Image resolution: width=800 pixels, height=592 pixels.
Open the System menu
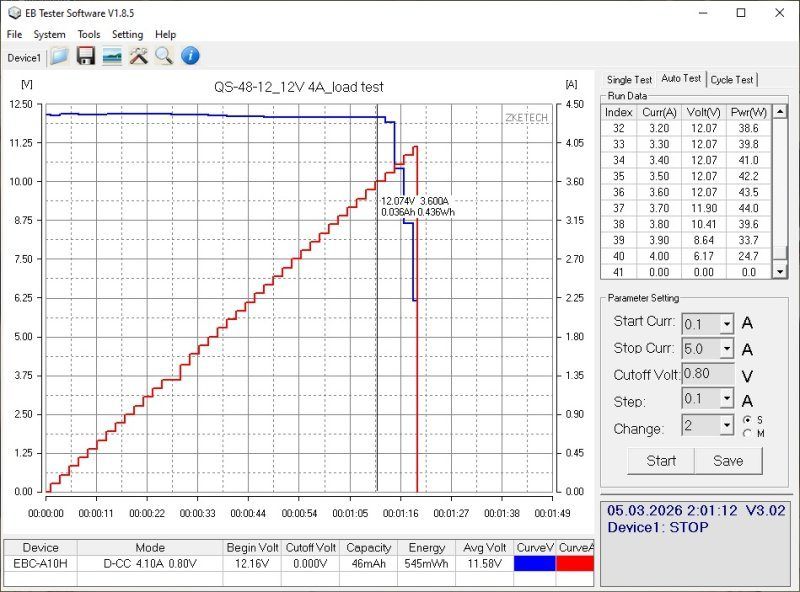tap(49, 34)
